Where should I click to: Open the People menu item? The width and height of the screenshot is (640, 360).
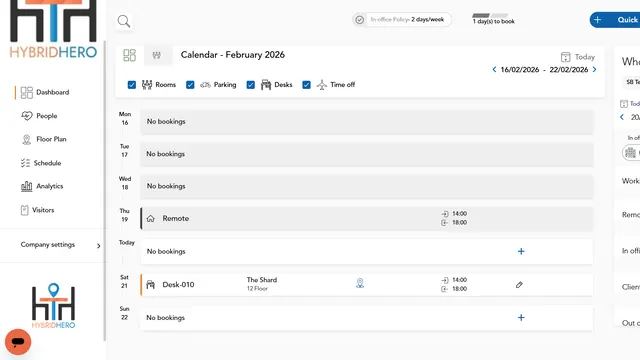47,116
